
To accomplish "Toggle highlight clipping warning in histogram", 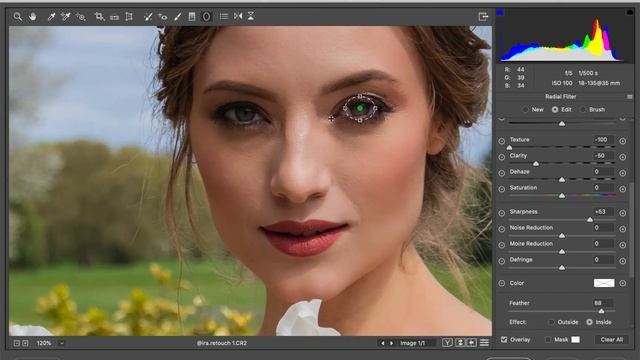I will point(629,13).
